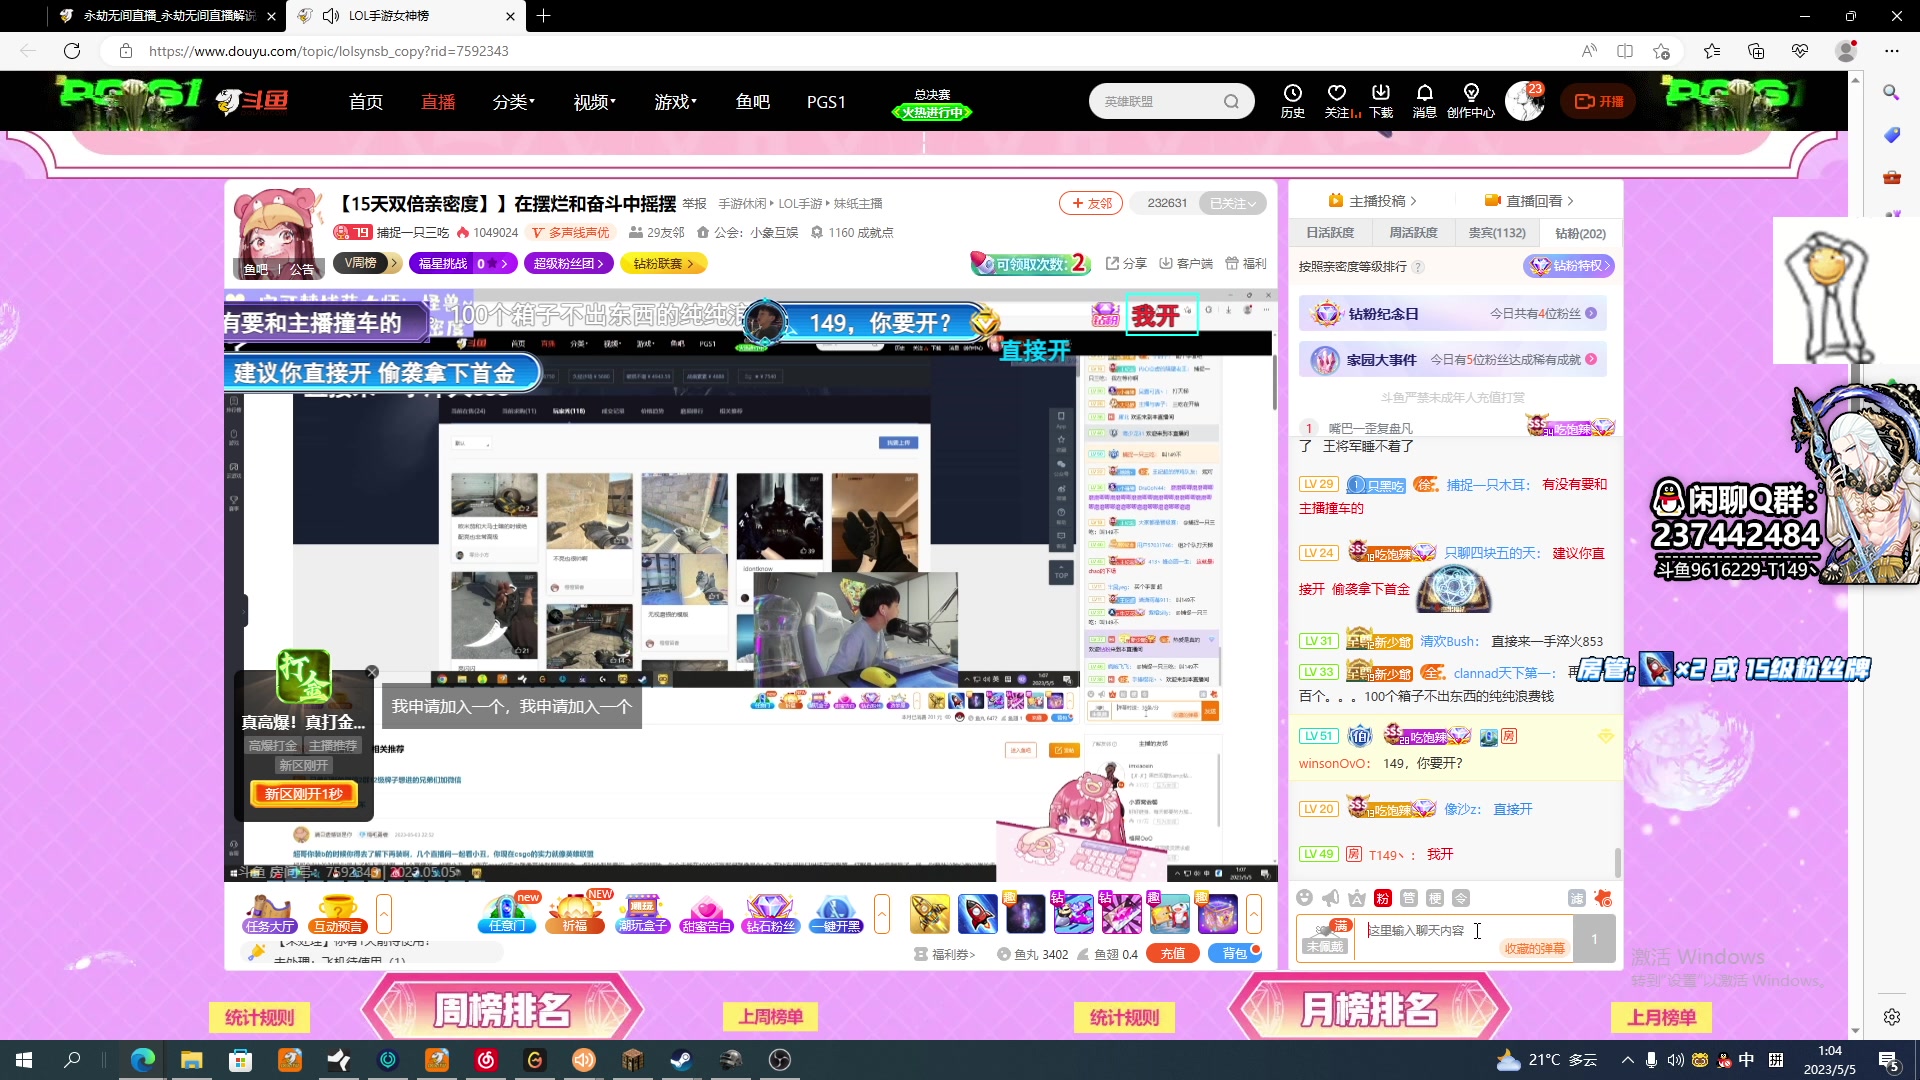The width and height of the screenshot is (1920, 1080).
Task: Expand the 超级粉丝团 badge
Action: click(x=569, y=263)
